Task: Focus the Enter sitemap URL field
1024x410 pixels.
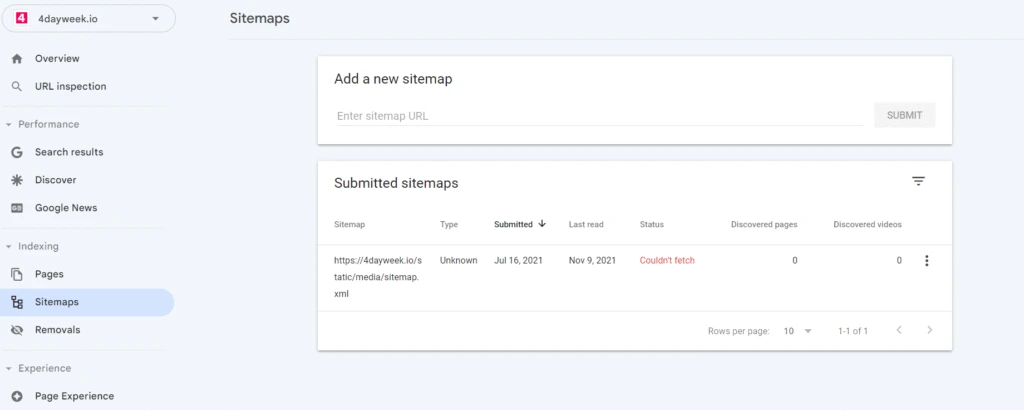Action: click(600, 116)
